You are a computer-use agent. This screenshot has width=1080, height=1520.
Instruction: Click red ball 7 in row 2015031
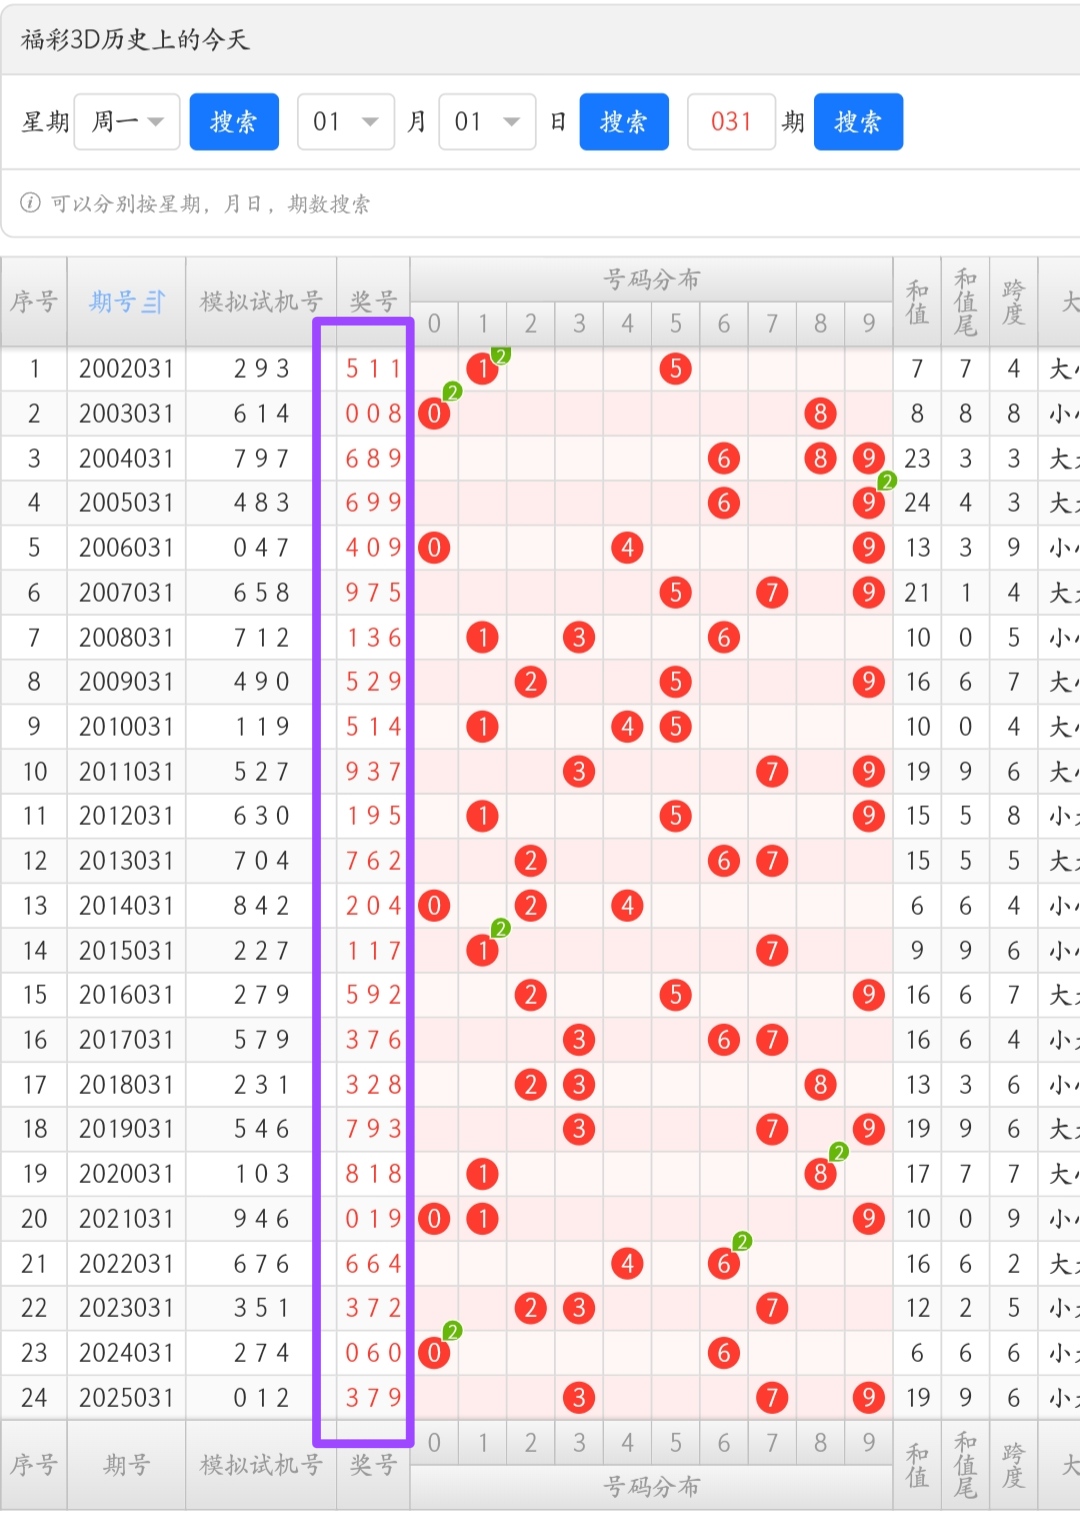(x=772, y=951)
